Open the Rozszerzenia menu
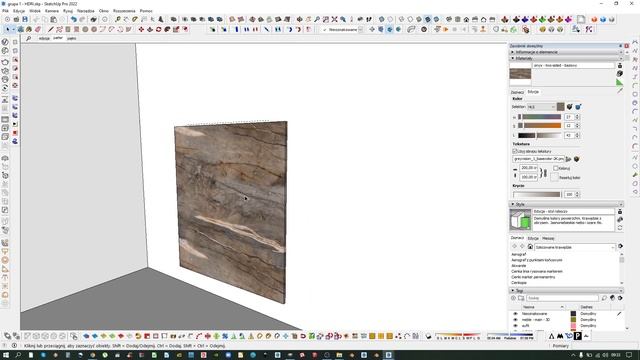 click(124, 11)
